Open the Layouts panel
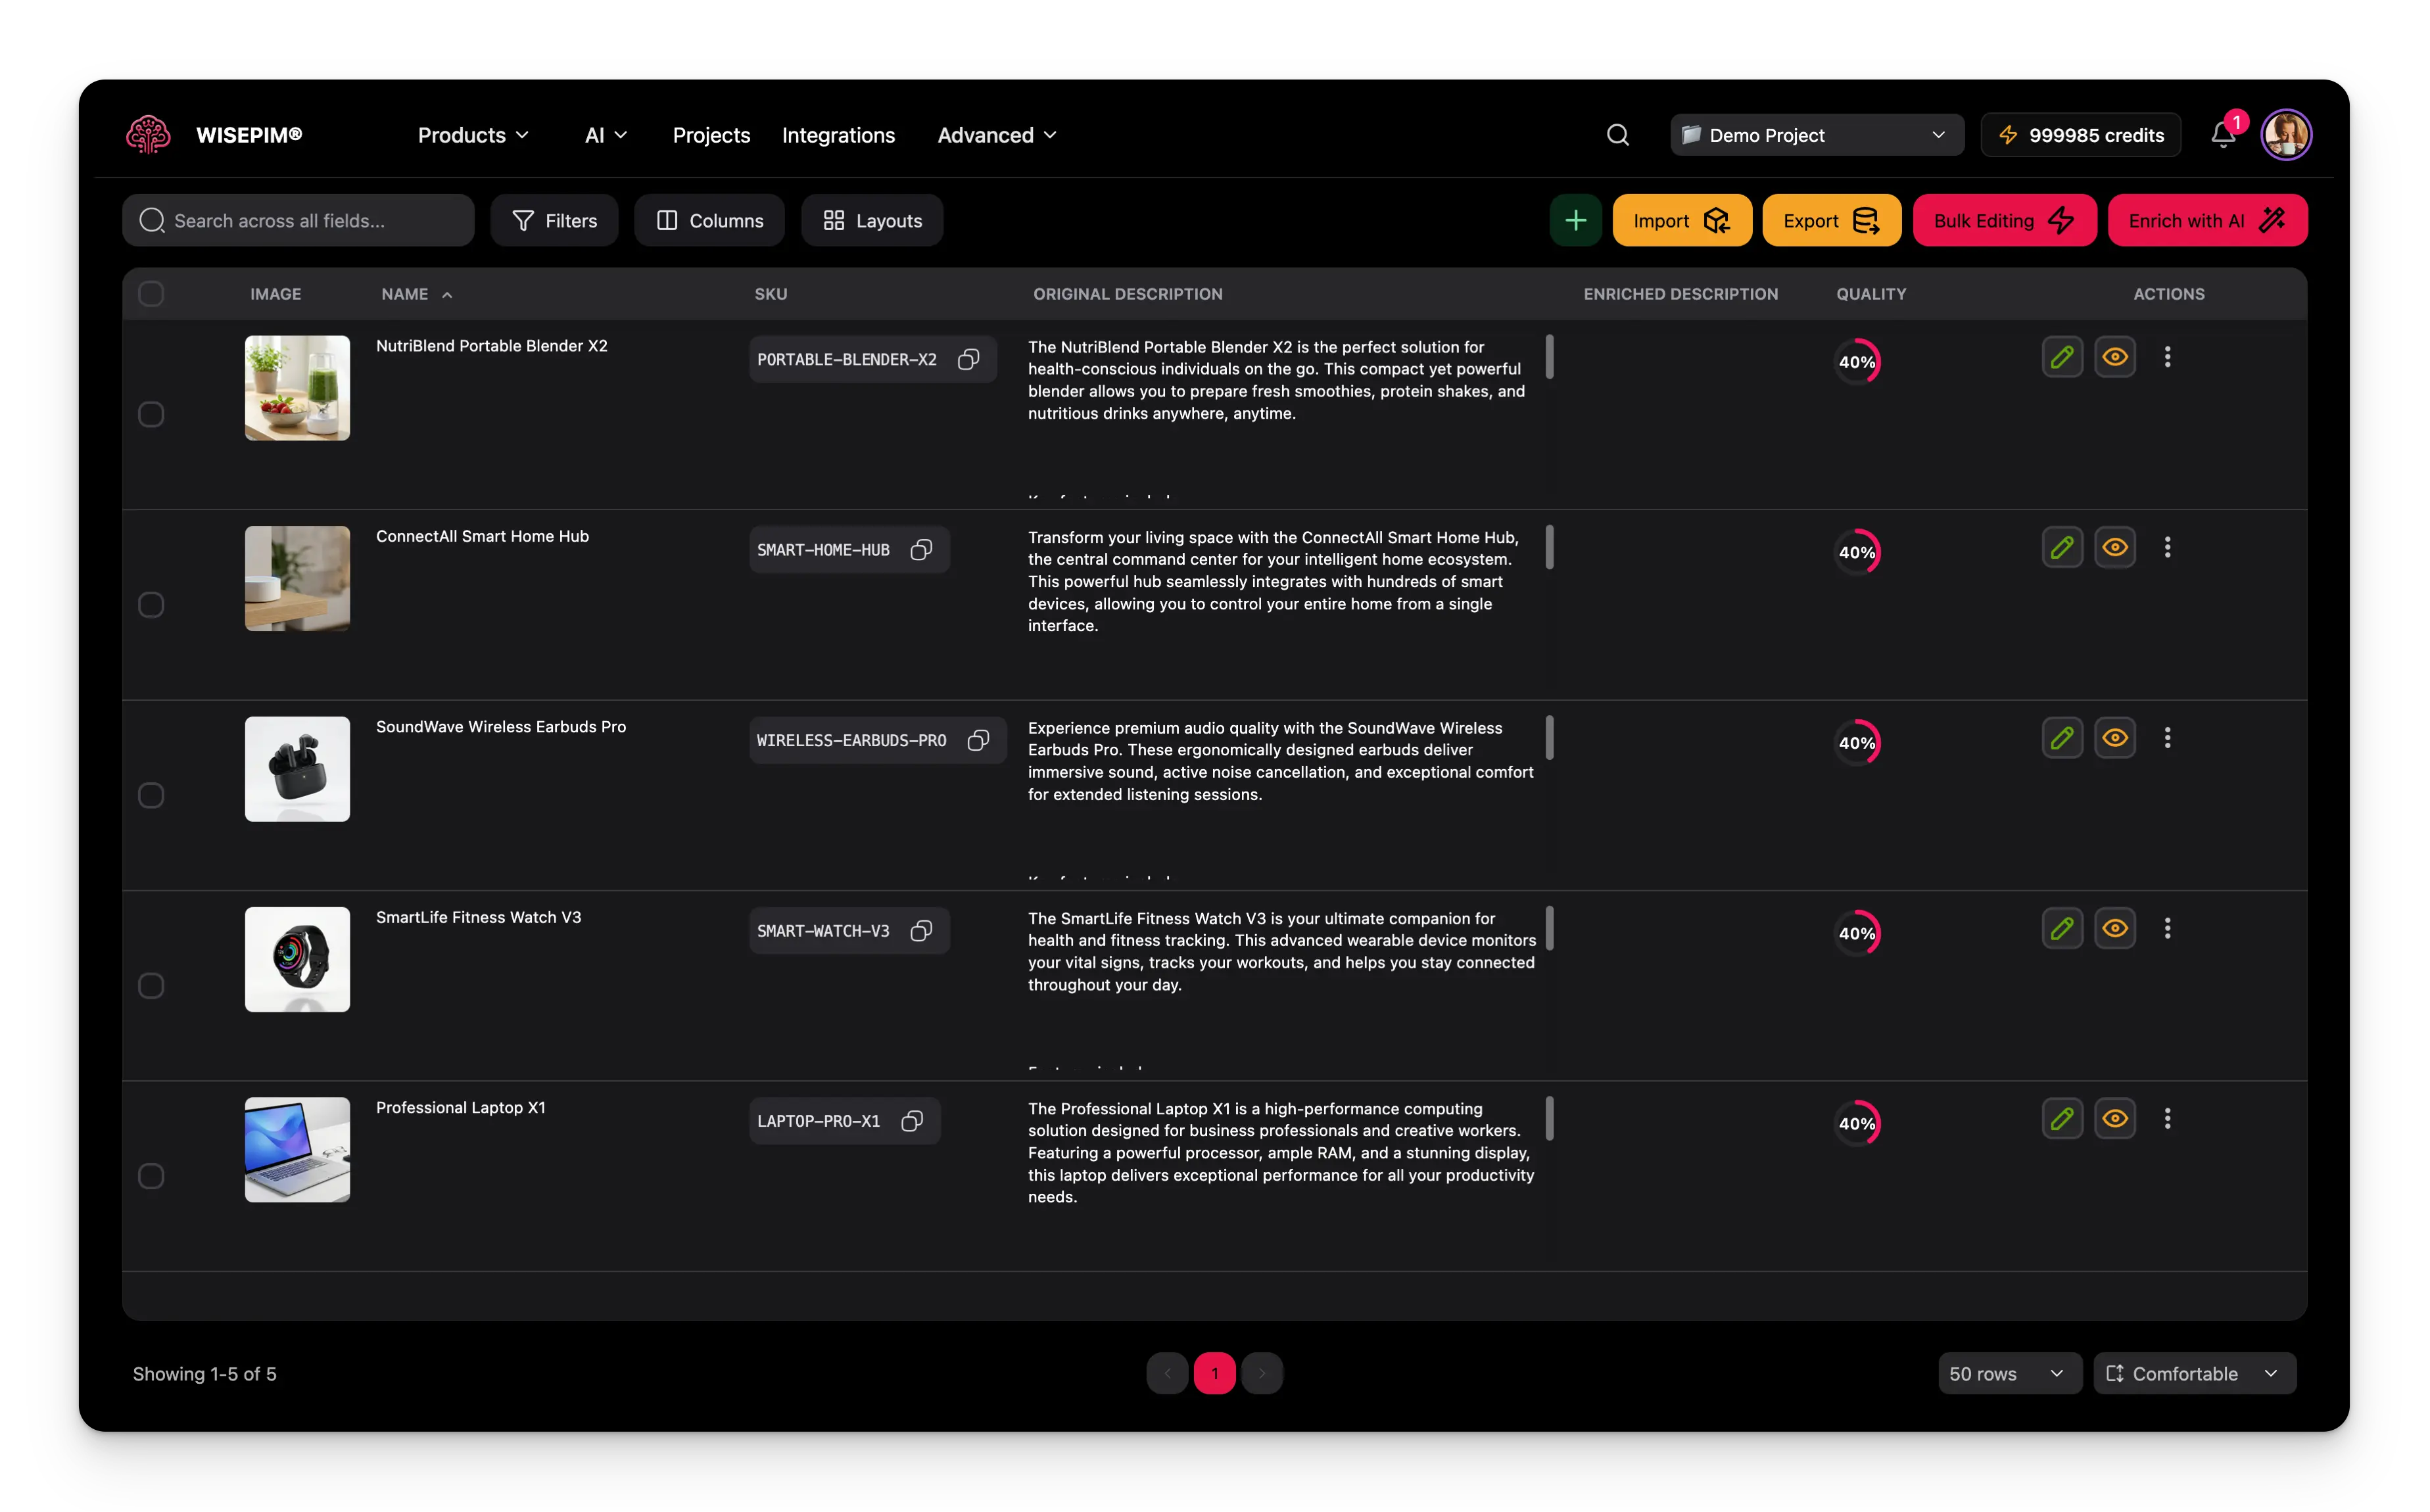2430x1512 pixels. pyautogui.click(x=871, y=220)
